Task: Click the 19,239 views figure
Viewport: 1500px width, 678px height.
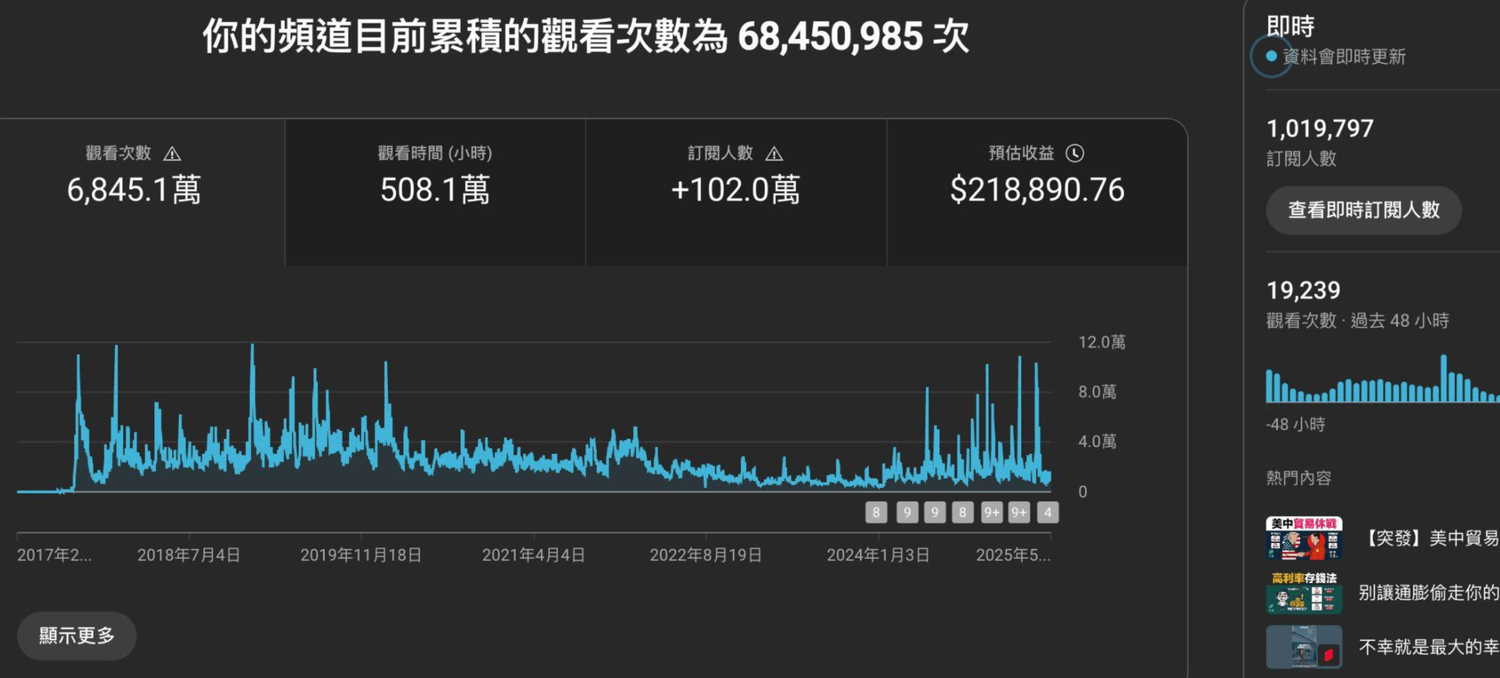Action: coord(1303,291)
